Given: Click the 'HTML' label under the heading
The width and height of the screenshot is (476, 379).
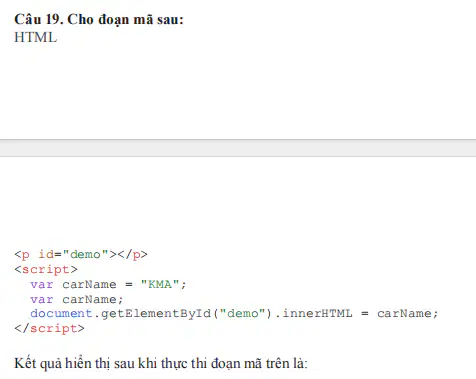Looking at the screenshot, I should (36, 37).
